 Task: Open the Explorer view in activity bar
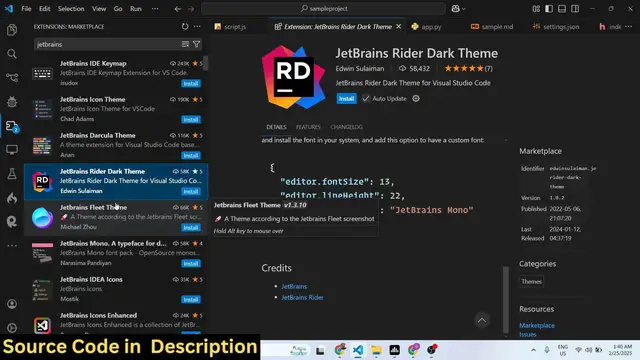tap(12, 30)
